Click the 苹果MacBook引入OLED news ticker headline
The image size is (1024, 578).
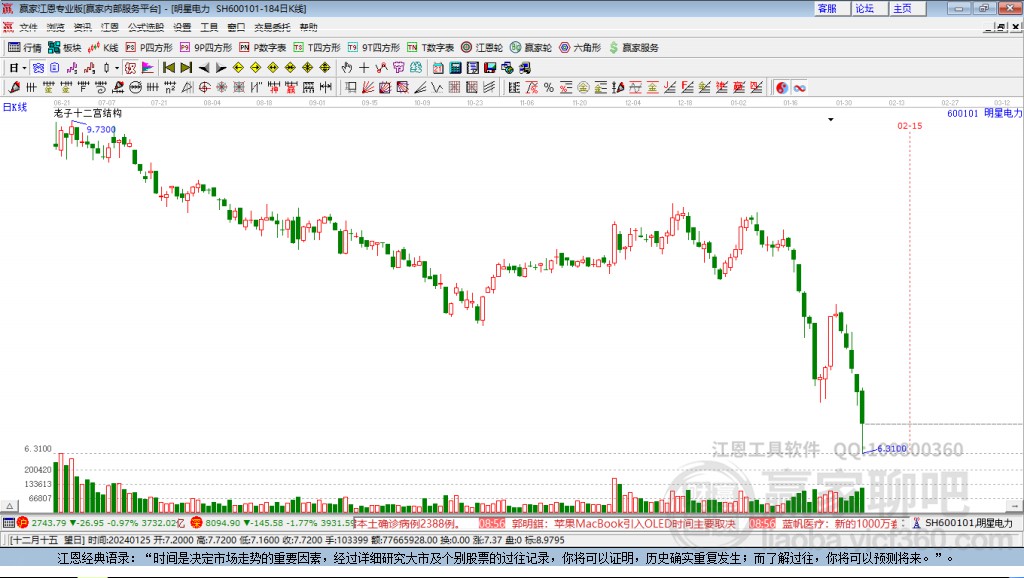(624, 524)
